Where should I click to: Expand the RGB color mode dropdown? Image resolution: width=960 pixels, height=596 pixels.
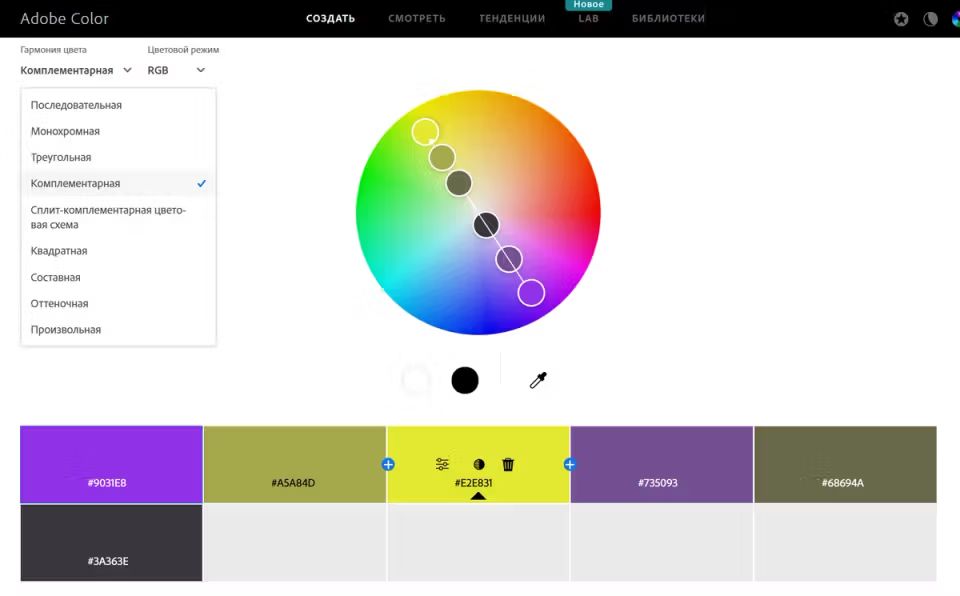coord(176,70)
